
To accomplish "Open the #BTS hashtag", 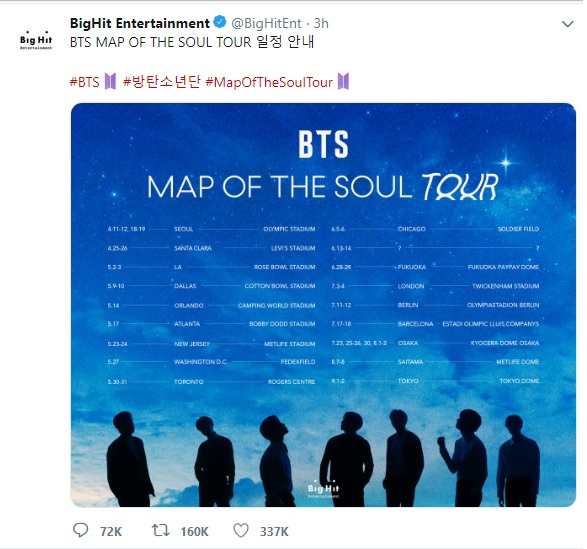I will pyautogui.click(x=85, y=82).
